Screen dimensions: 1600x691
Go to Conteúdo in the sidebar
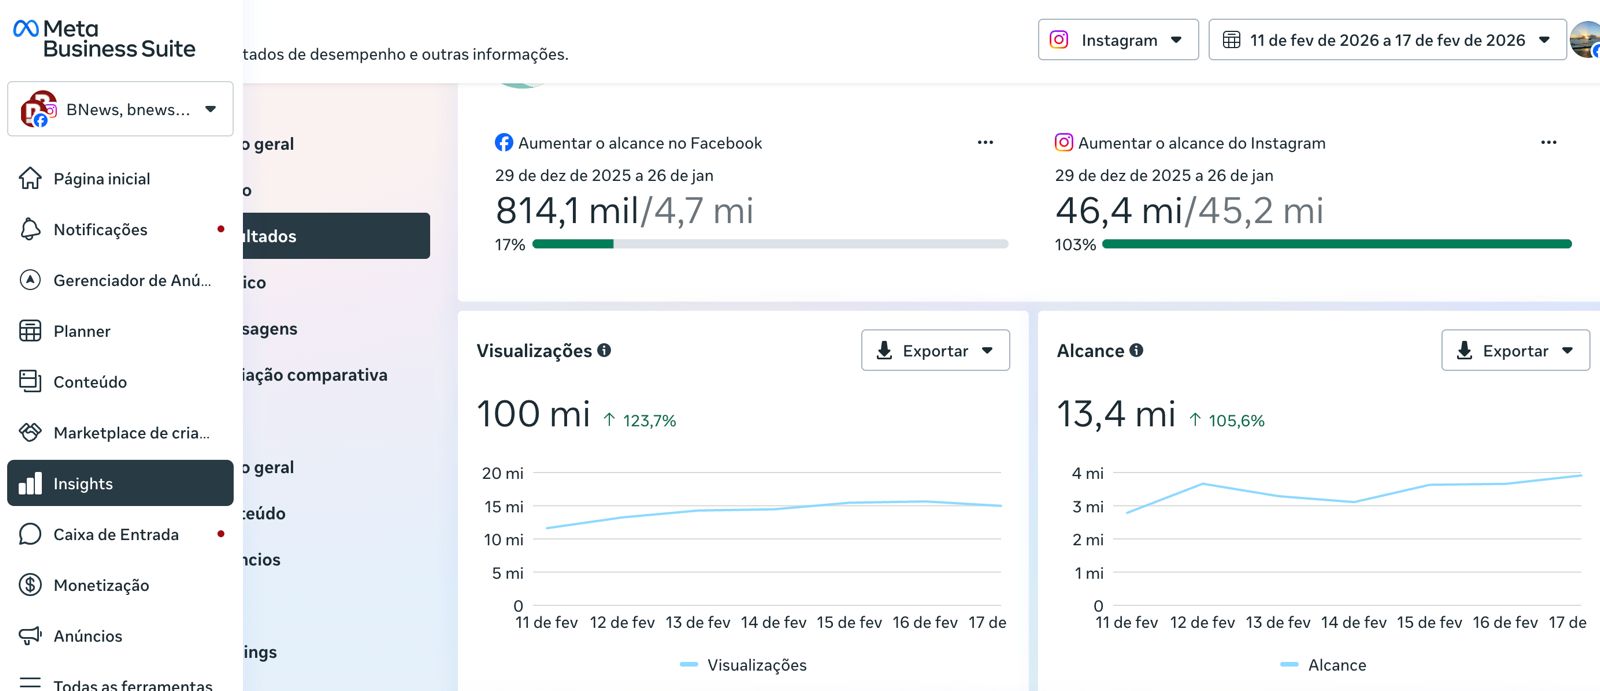[x=90, y=382]
